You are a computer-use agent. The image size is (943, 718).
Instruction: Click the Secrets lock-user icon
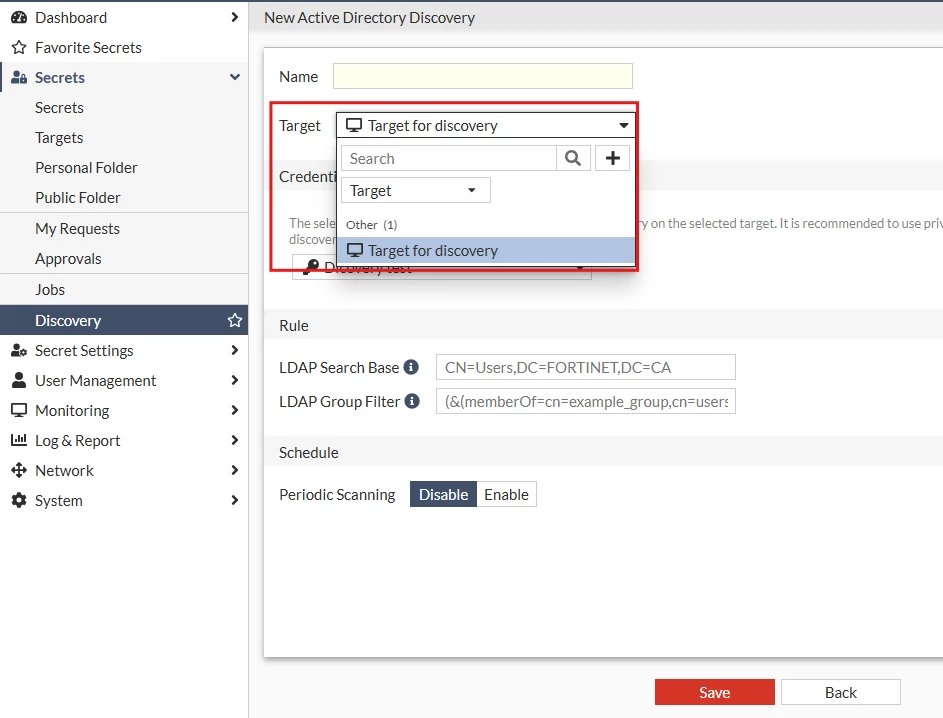click(19, 78)
